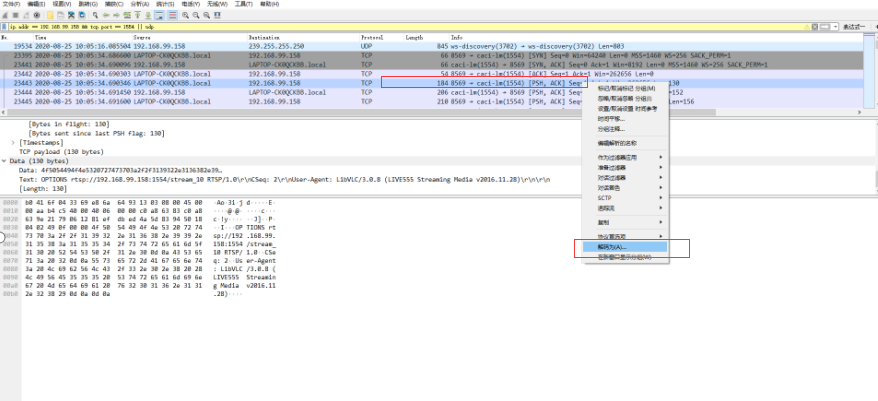The image size is (878, 401).
Task: Toggle packet colorize rules icon
Action: 172,15
